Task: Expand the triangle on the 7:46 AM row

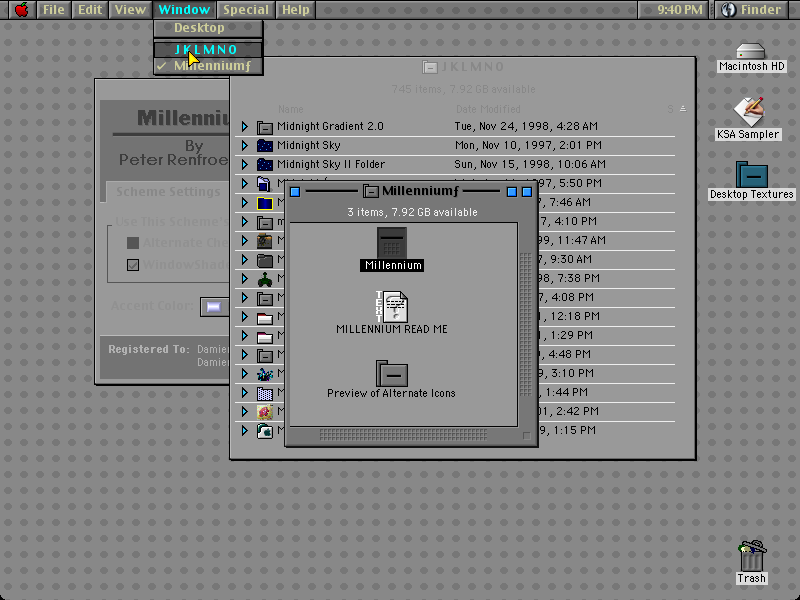Action: [x=244, y=203]
